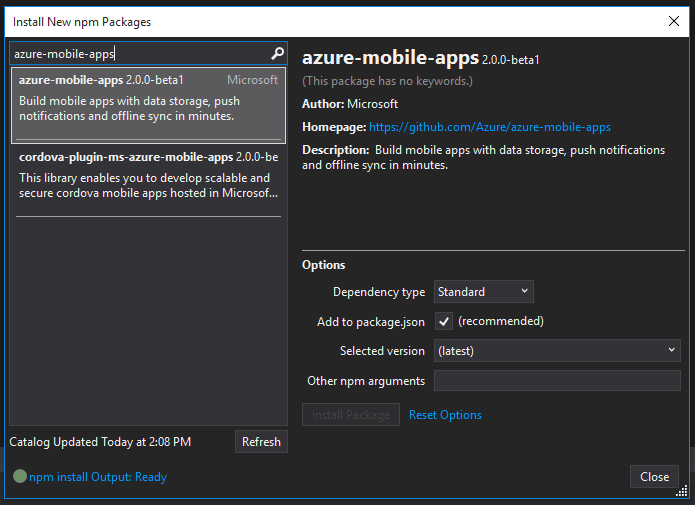Close the dialog with the title bar X
This screenshot has height=505, width=695.
tap(672, 21)
